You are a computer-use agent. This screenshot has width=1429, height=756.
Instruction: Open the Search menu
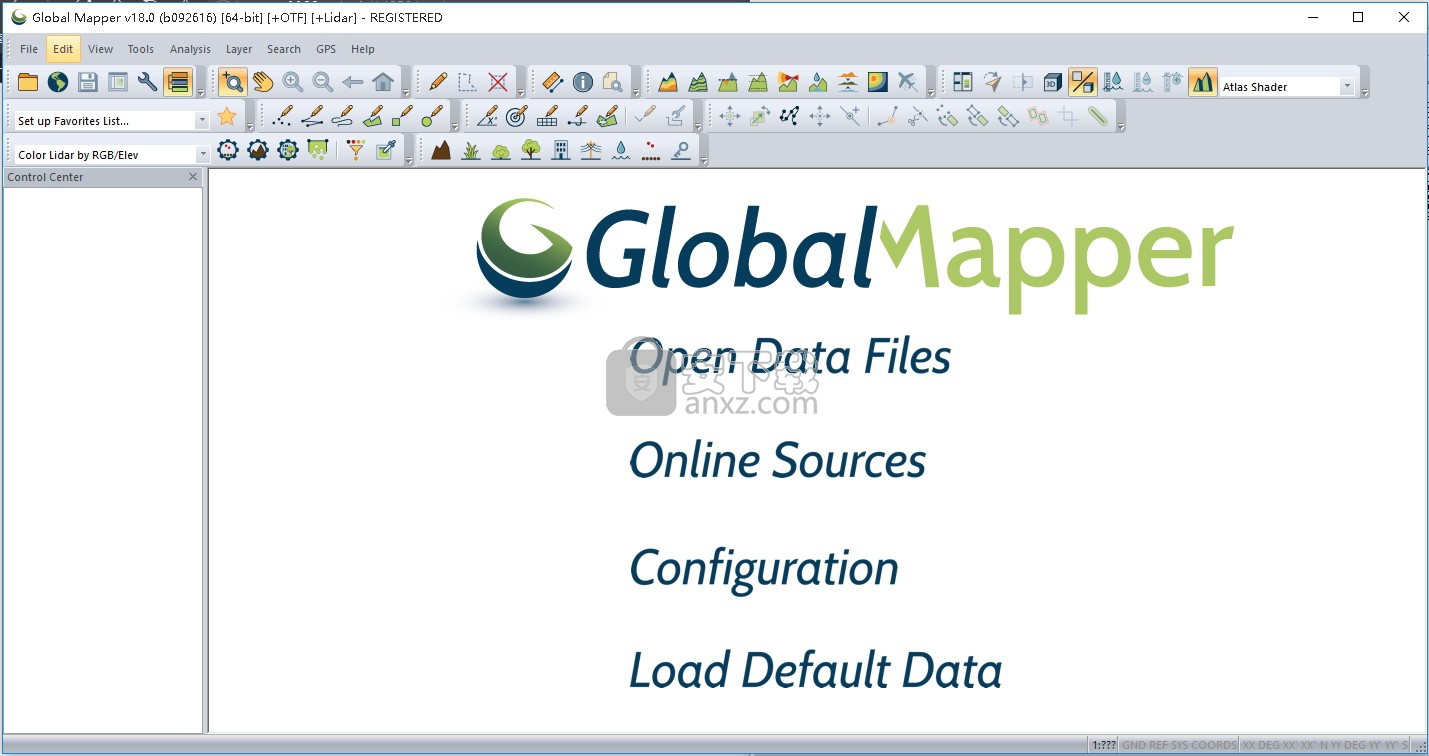tap(284, 49)
